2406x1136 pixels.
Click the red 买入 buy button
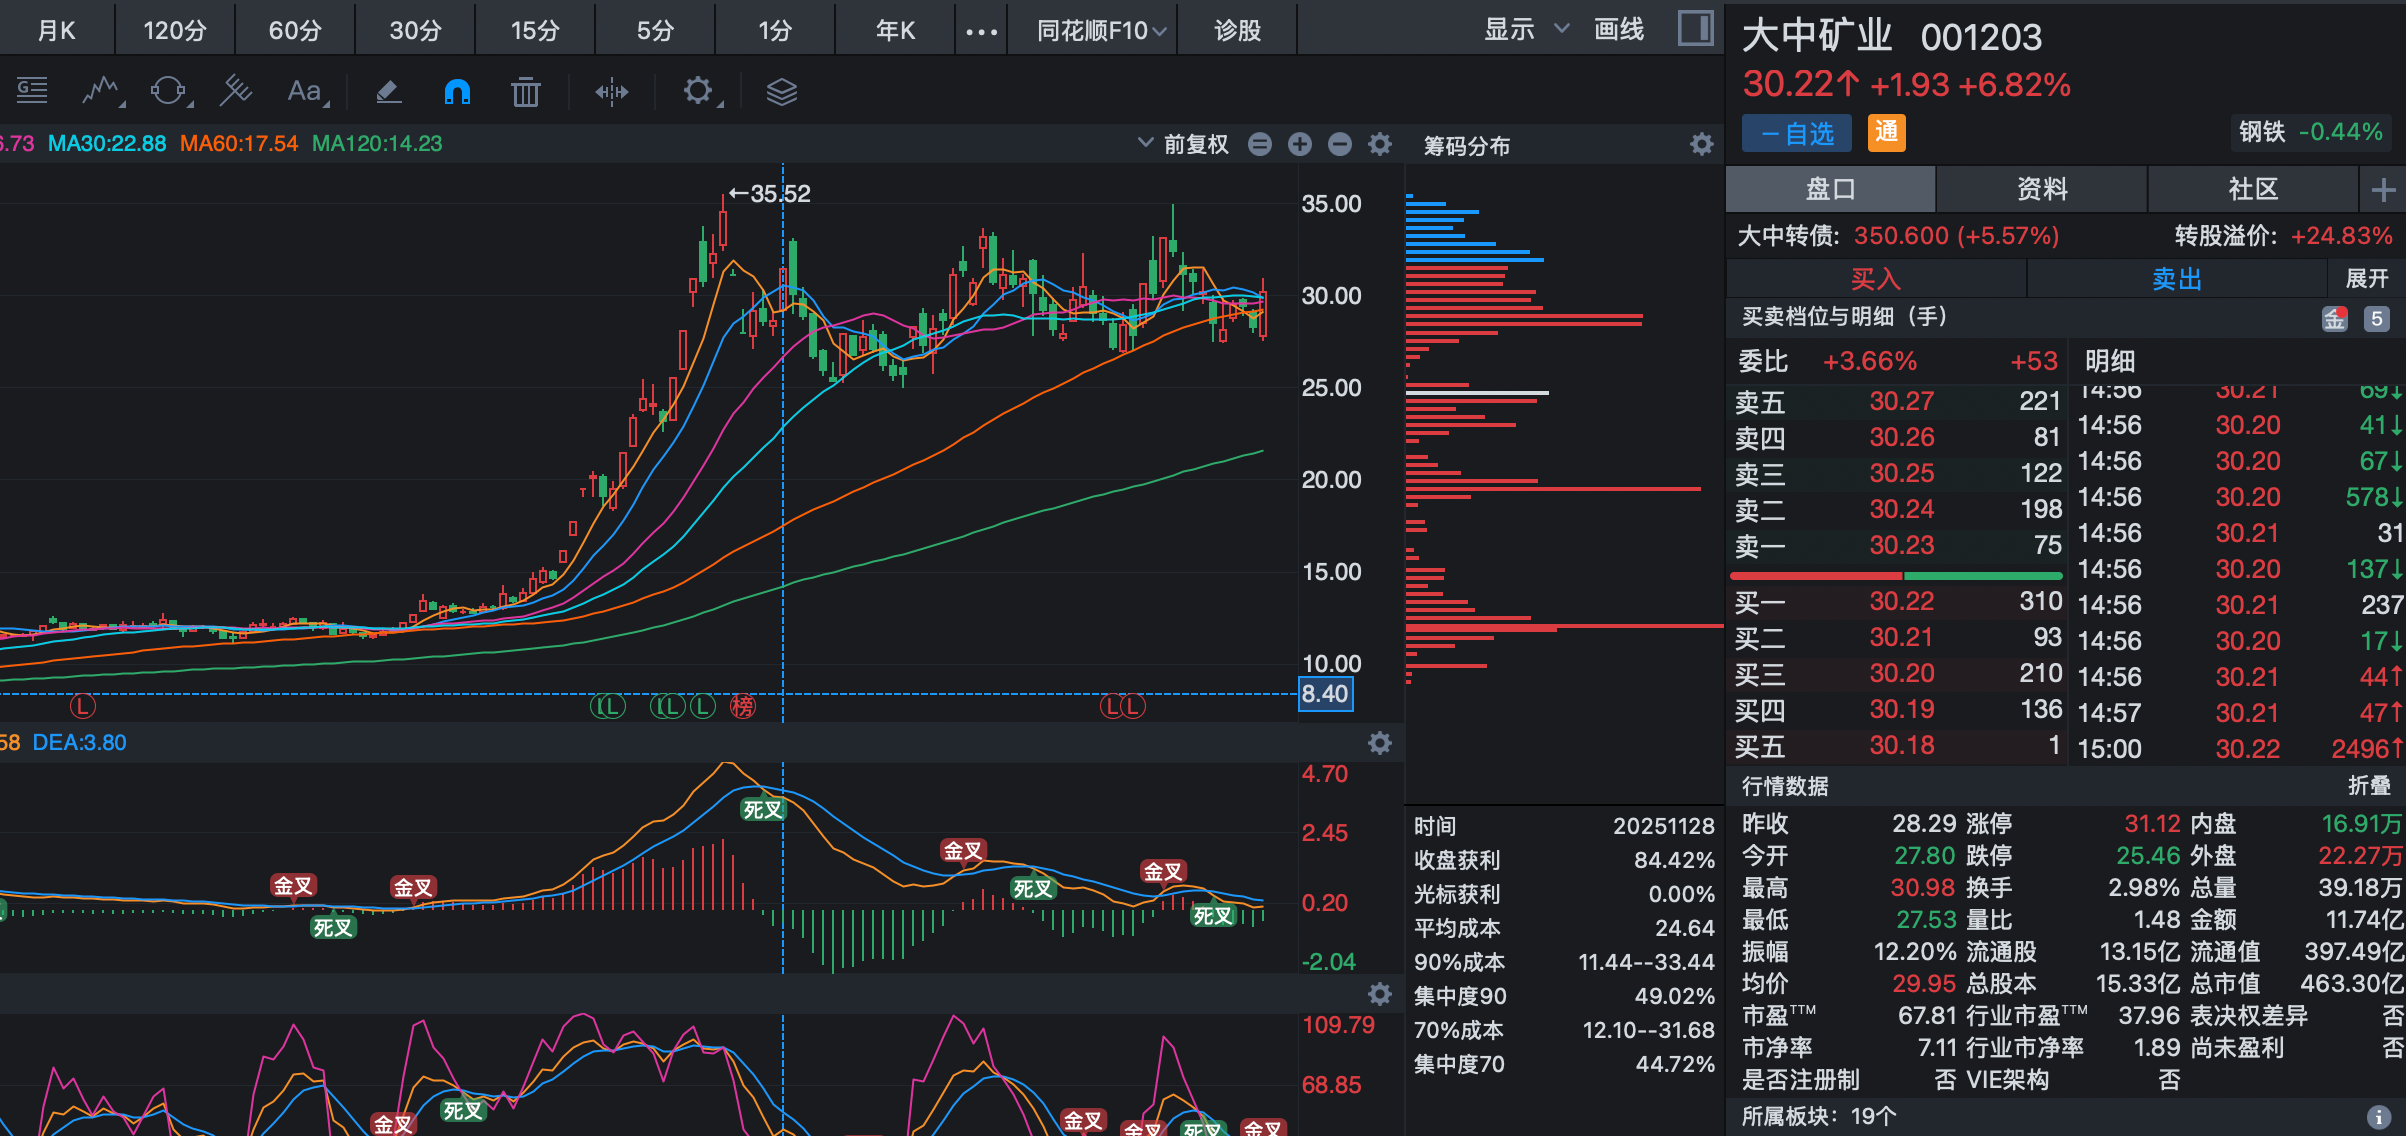tap(1875, 279)
